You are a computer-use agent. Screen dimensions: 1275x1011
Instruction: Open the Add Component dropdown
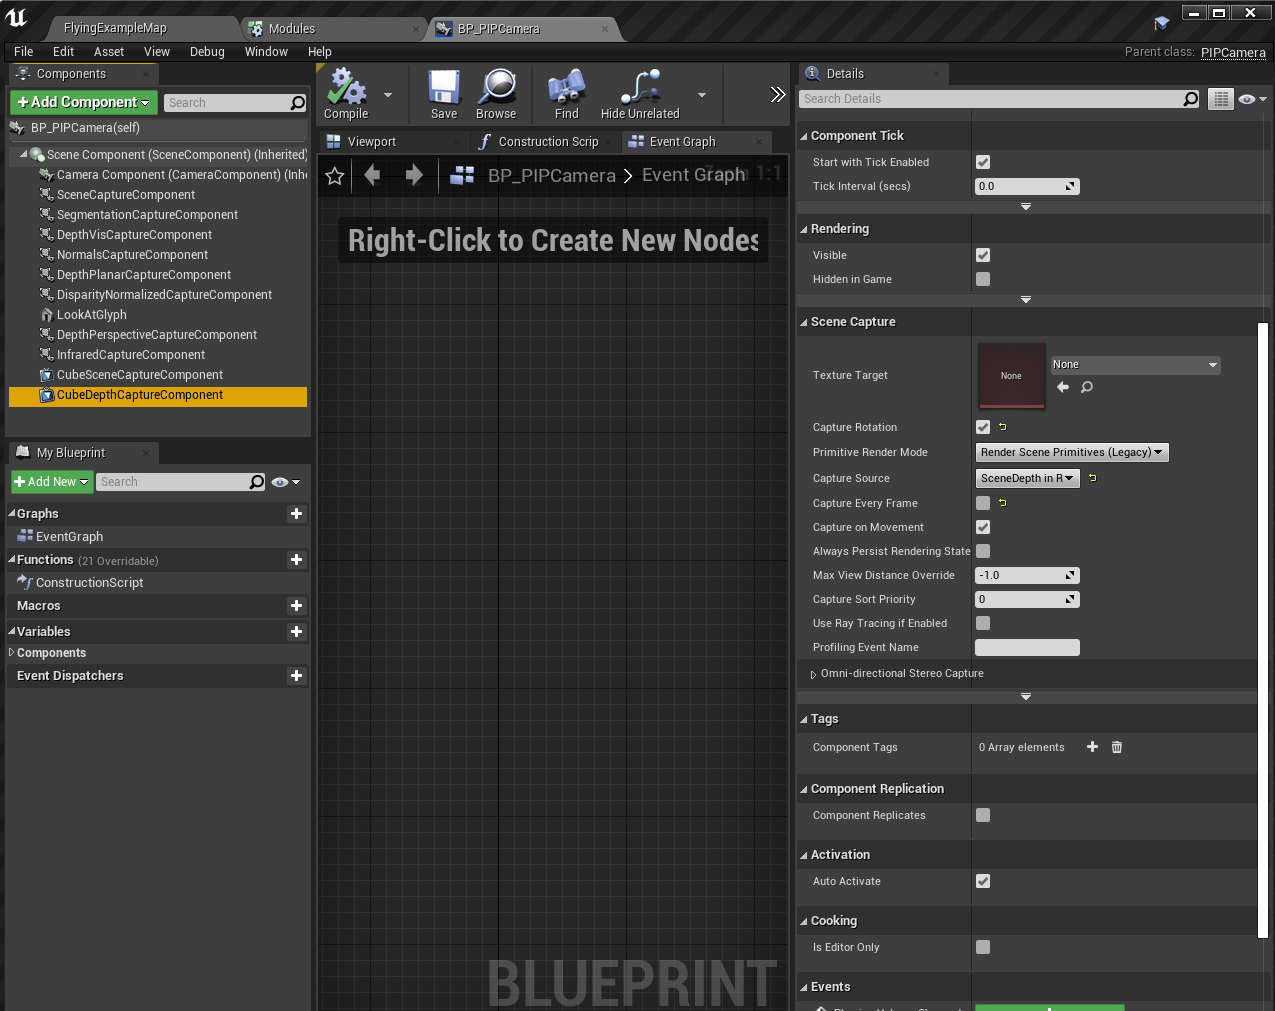click(x=83, y=102)
